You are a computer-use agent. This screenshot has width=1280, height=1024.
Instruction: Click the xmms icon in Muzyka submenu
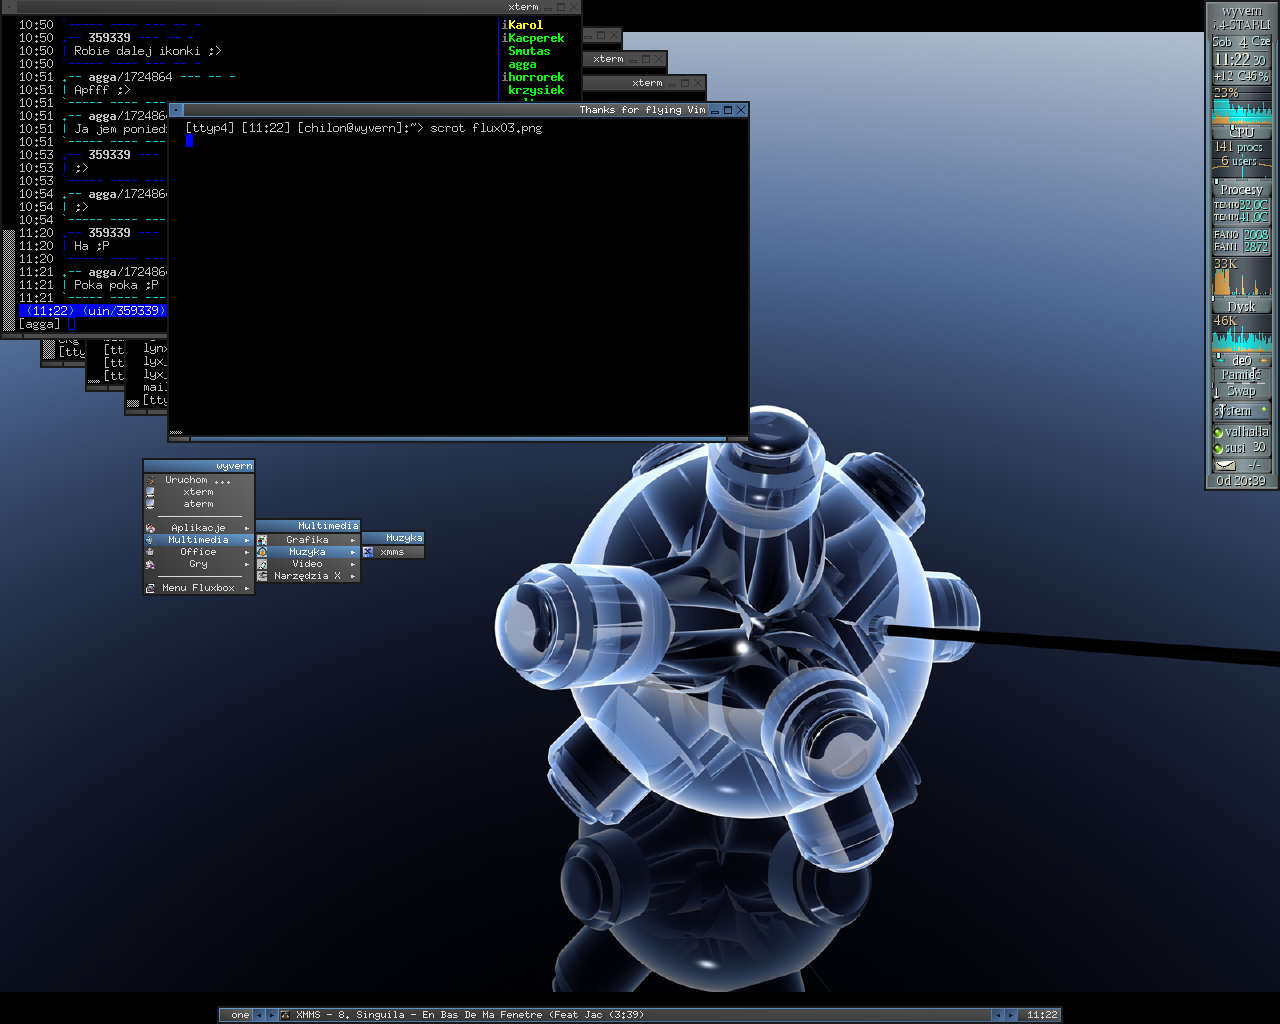pos(368,552)
